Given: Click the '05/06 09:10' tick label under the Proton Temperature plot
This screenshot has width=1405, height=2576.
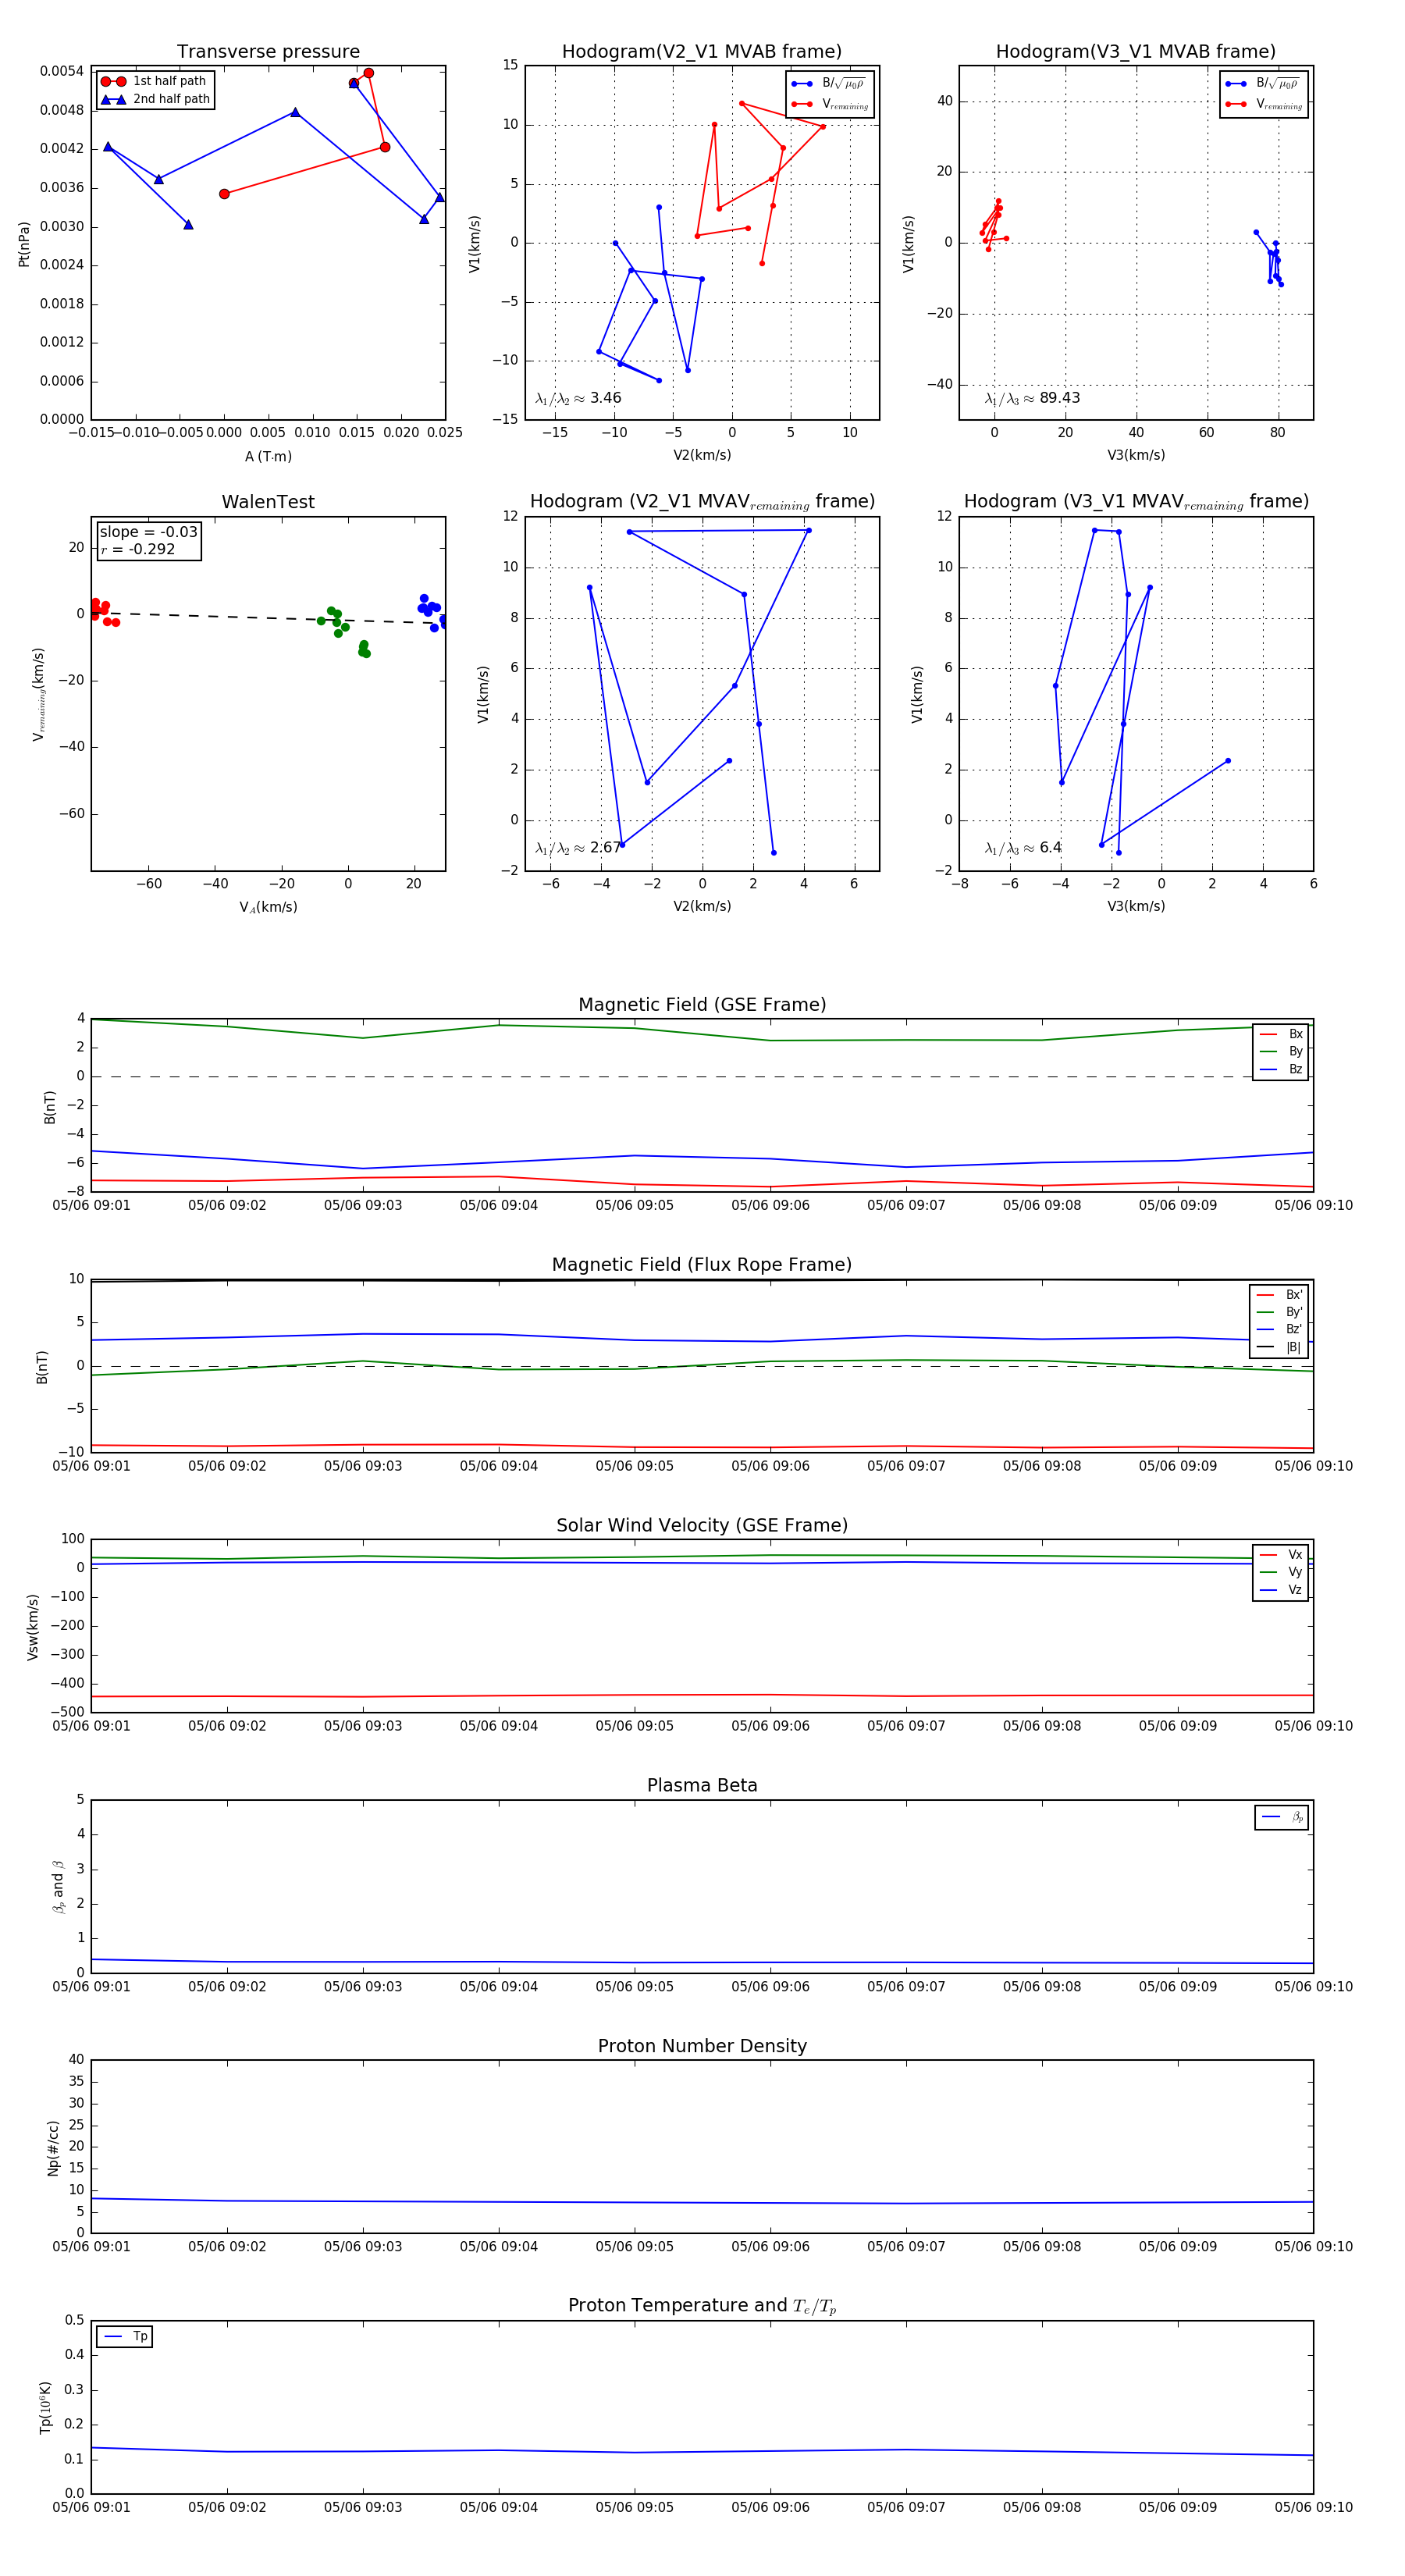Looking at the screenshot, I should (x=1313, y=2507).
